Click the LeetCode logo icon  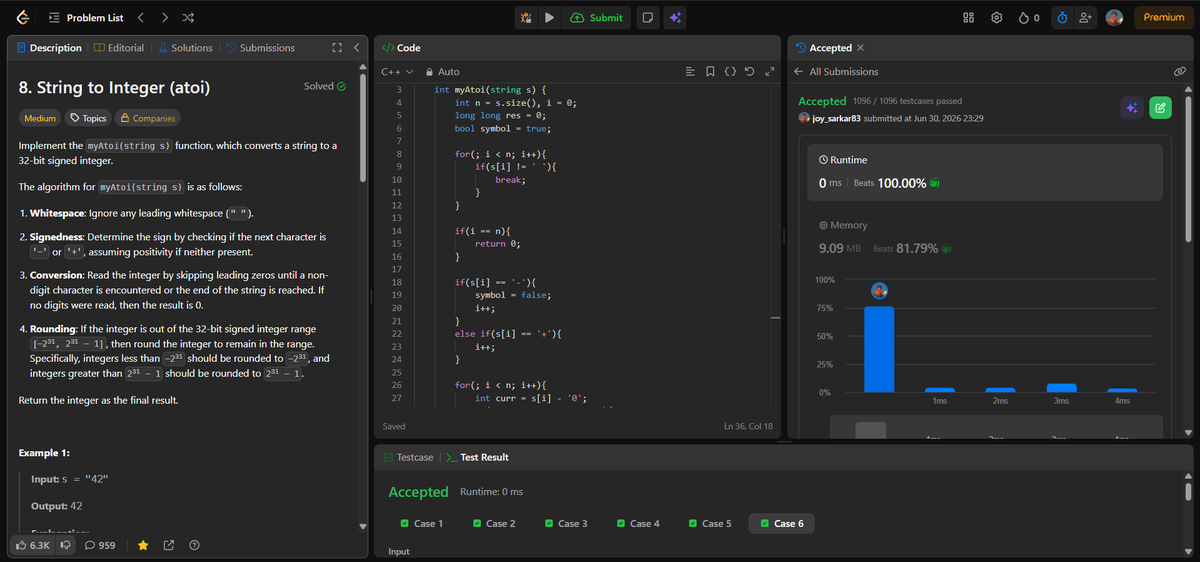tap(23, 17)
